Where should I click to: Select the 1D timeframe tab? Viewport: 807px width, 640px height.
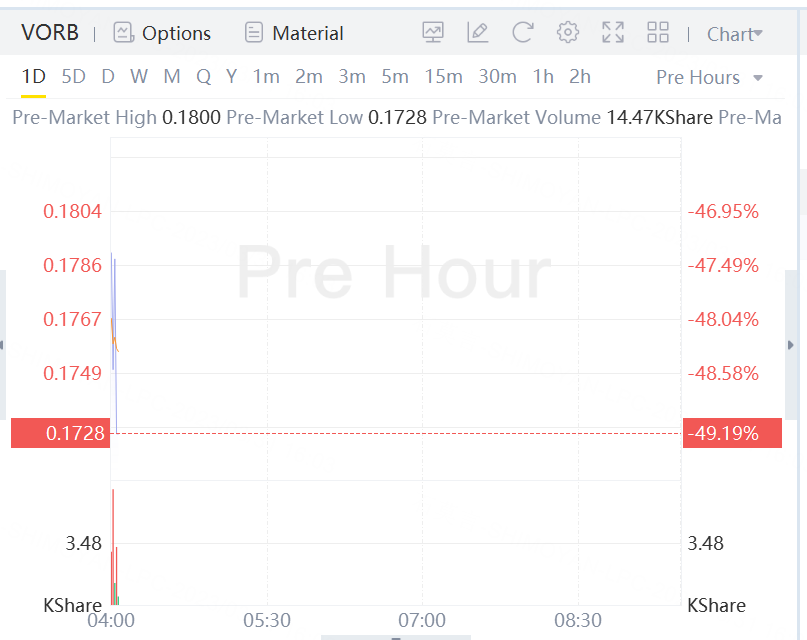tap(34, 76)
